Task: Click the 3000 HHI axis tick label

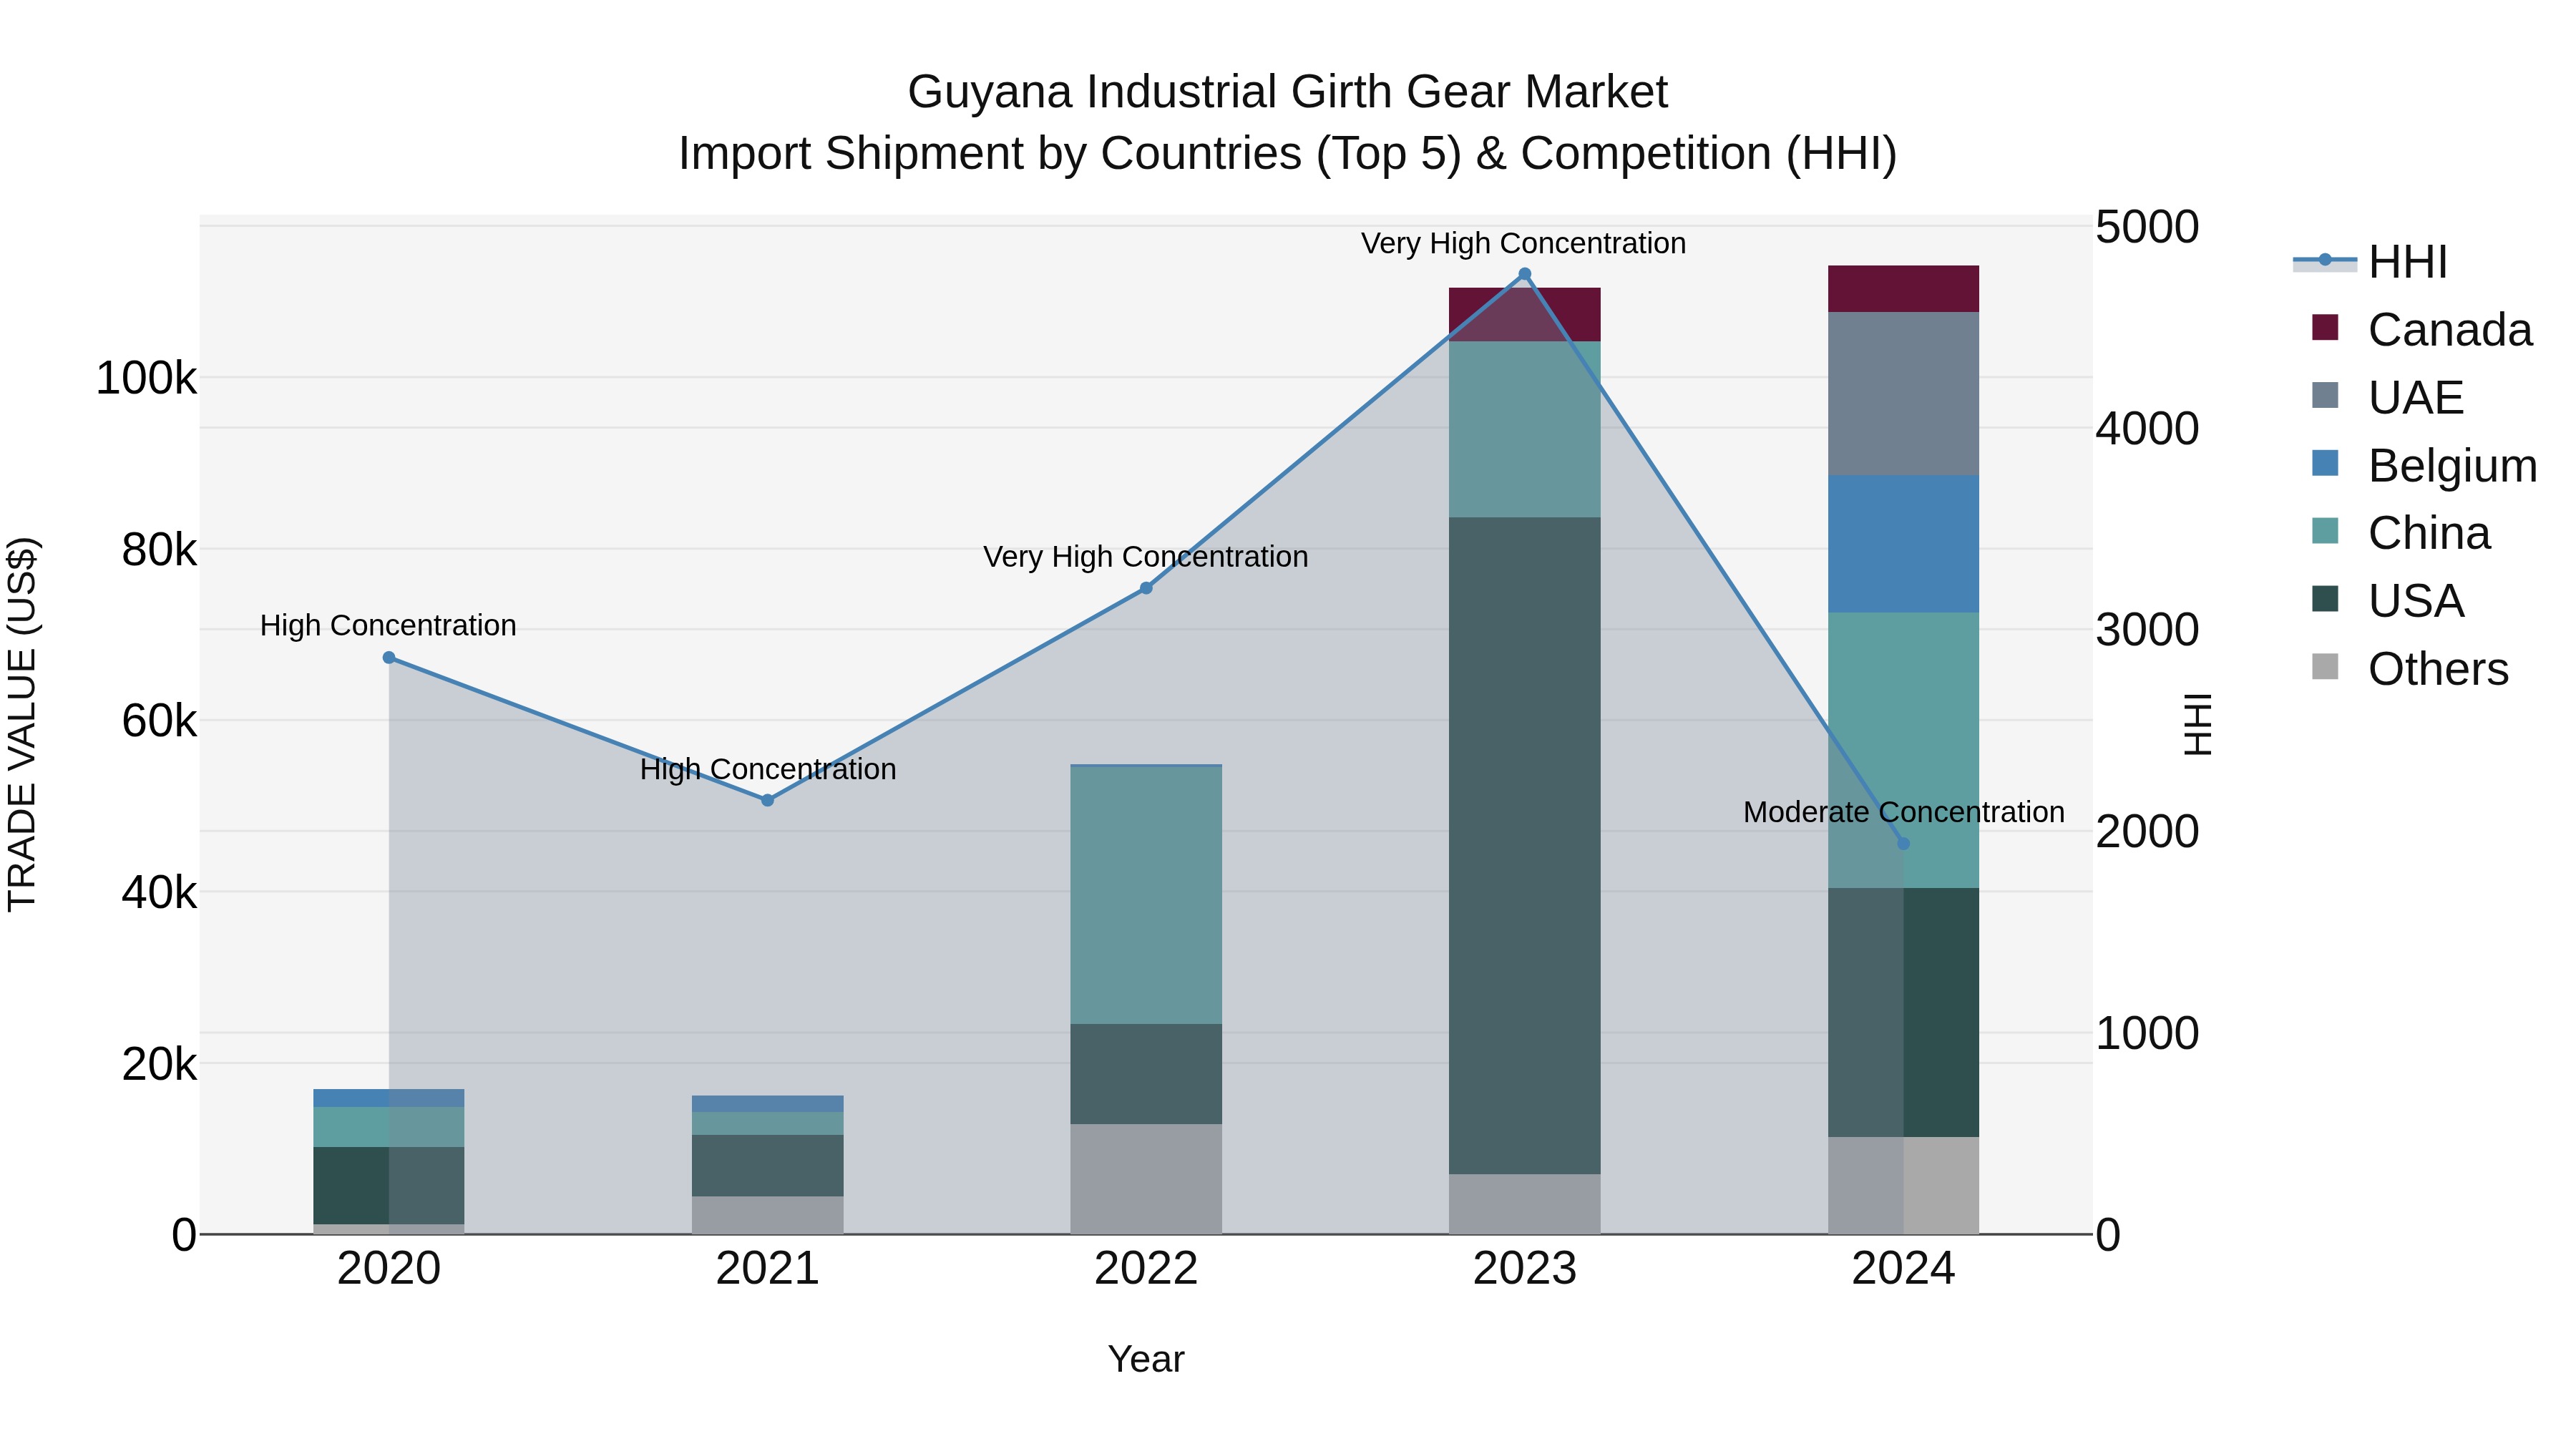Action: point(2147,630)
